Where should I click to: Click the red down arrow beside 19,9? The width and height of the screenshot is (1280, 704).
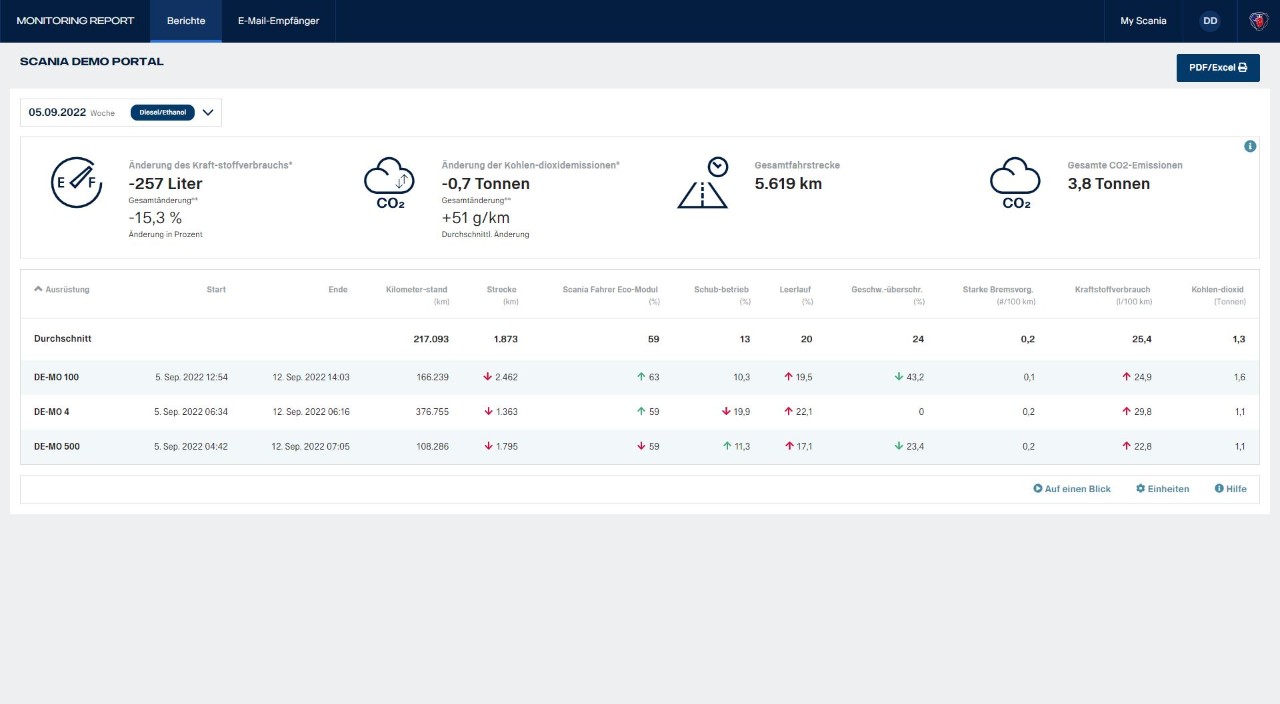(725, 412)
